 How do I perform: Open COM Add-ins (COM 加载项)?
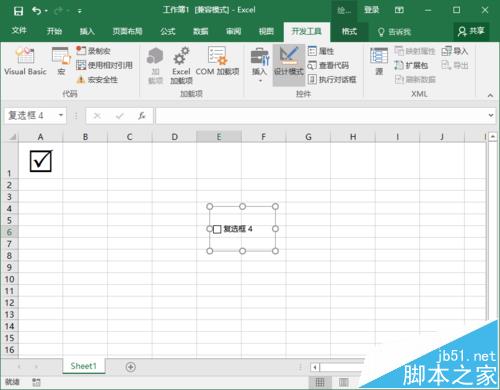(217, 61)
